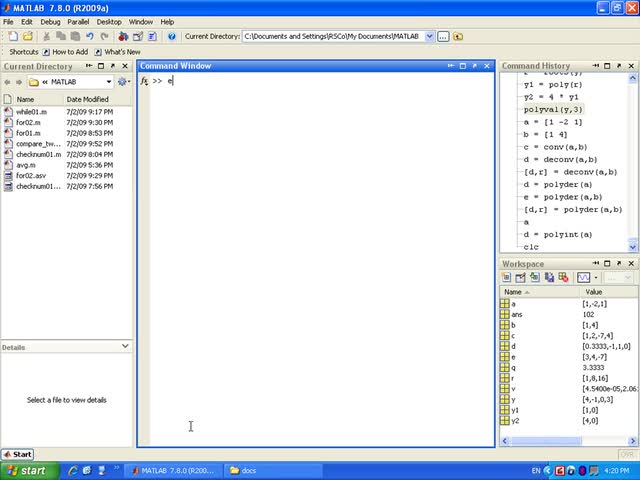Image resolution: width=640 pixels, height=480 pixels.
Task: Click the Workspace Import Data icon
Action: tap(535, 278)
